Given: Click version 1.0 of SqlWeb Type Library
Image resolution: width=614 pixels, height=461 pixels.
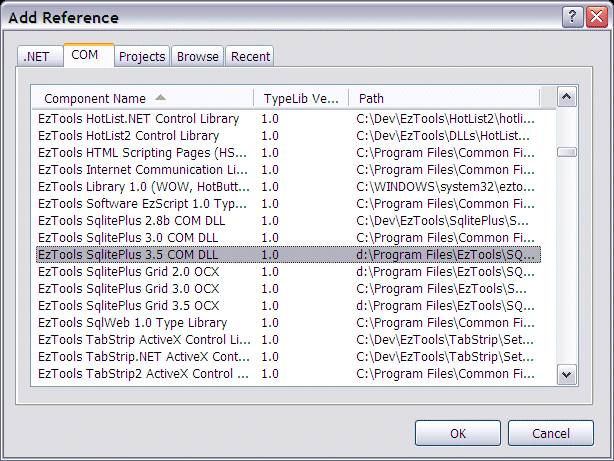Looking at the screenshot, I should point(270,323).
